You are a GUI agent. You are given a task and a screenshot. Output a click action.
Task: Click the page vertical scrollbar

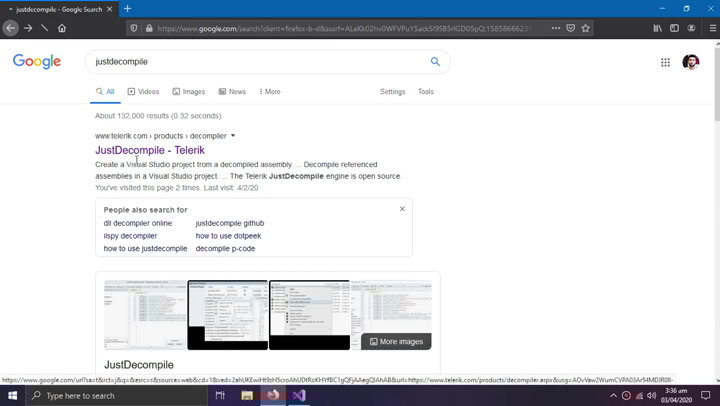coord(717,83)
